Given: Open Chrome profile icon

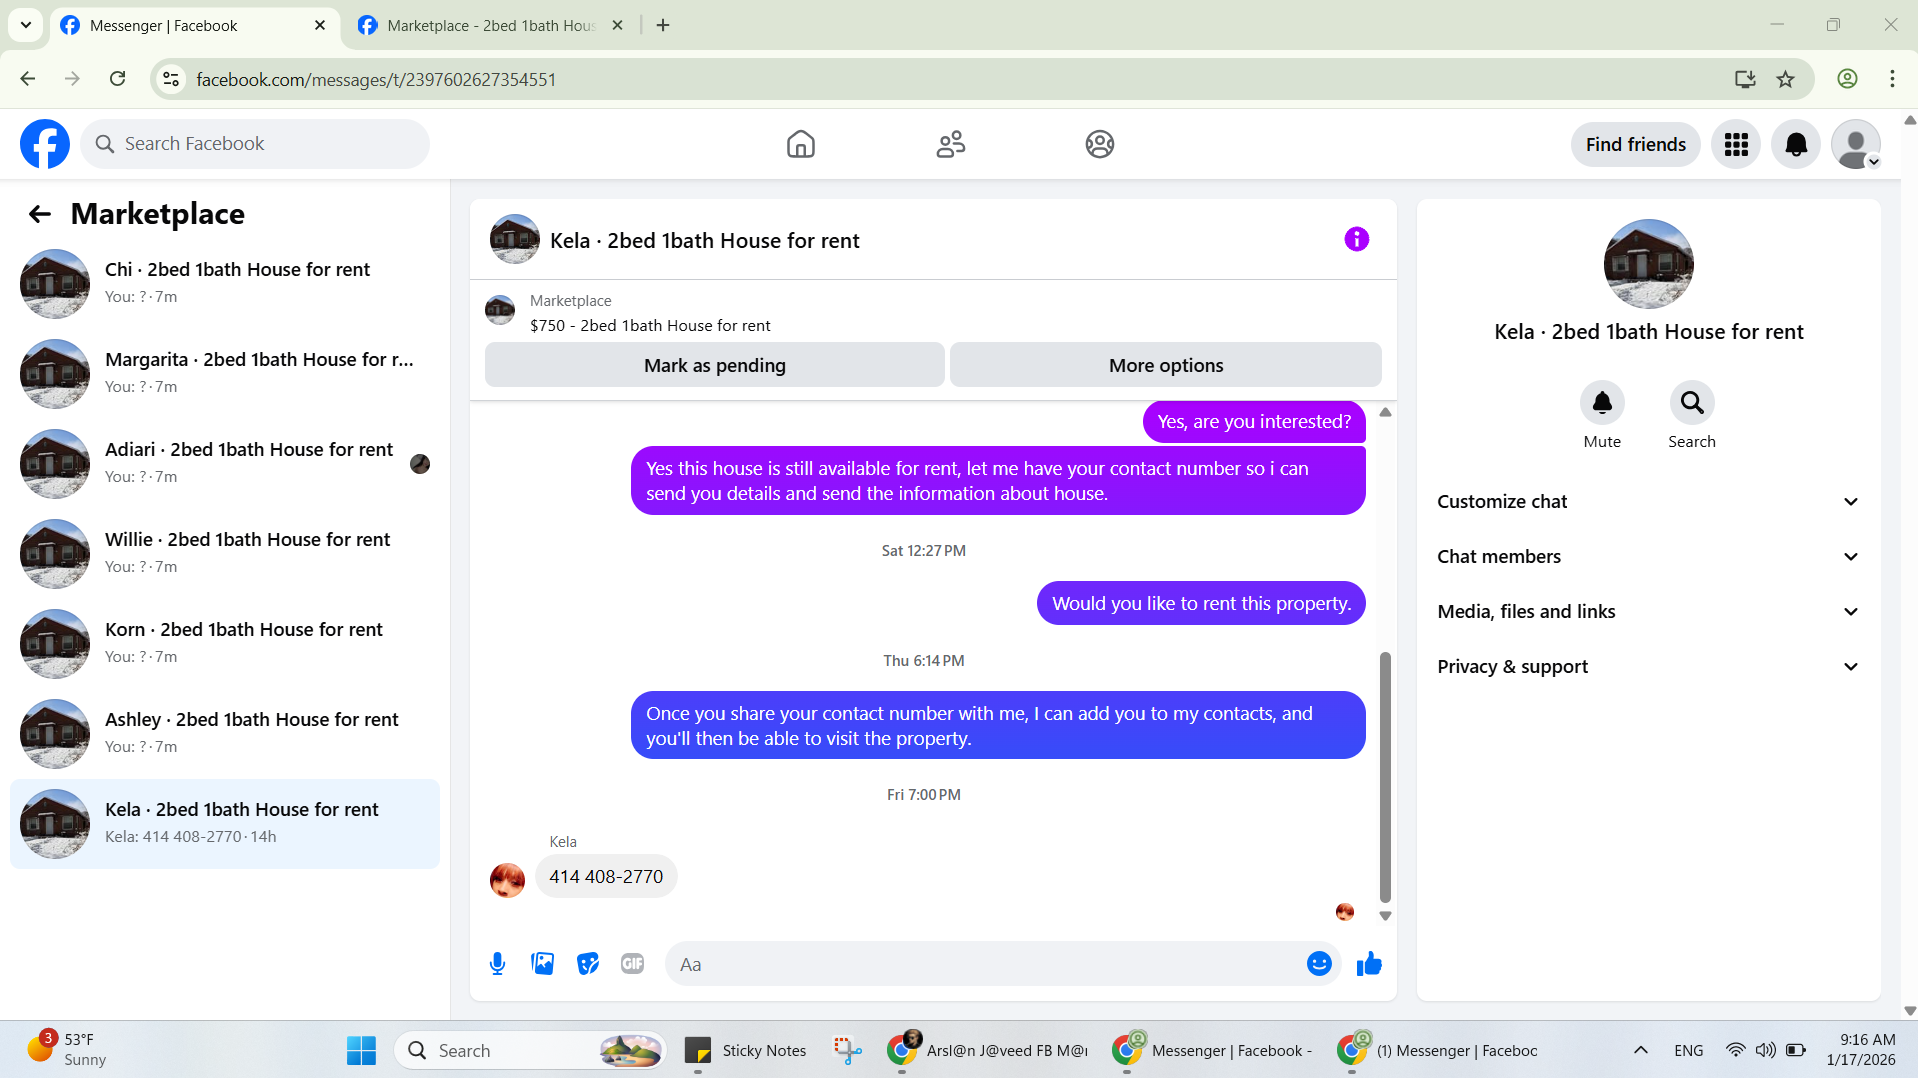Looking at the screenshot, I should pos(1847,79).
